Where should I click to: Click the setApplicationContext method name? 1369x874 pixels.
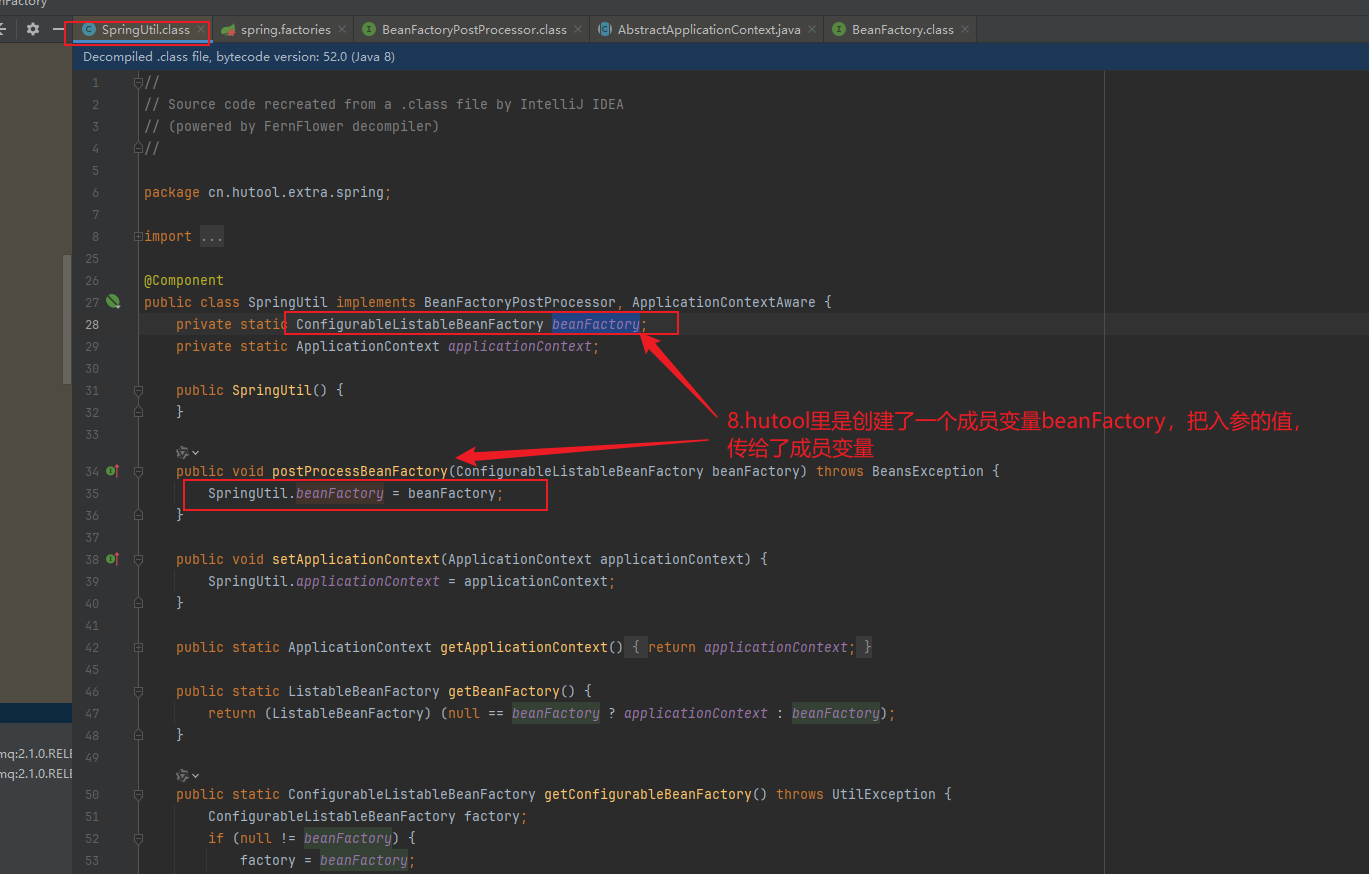(356, 559)
